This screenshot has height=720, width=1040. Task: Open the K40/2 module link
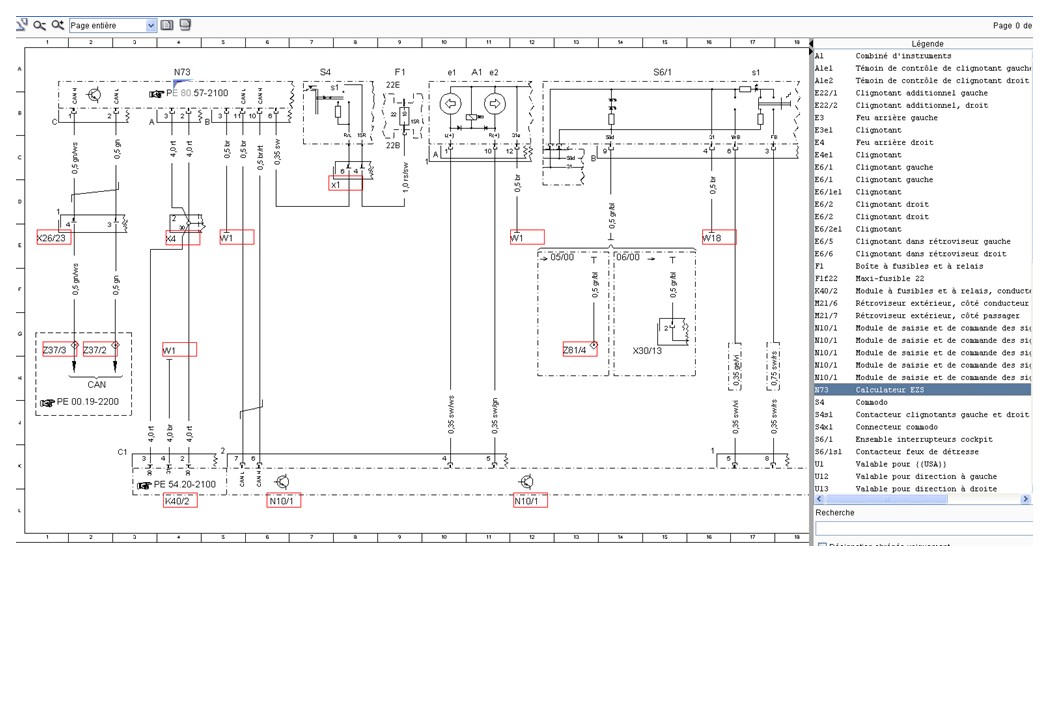coord(180,501)
